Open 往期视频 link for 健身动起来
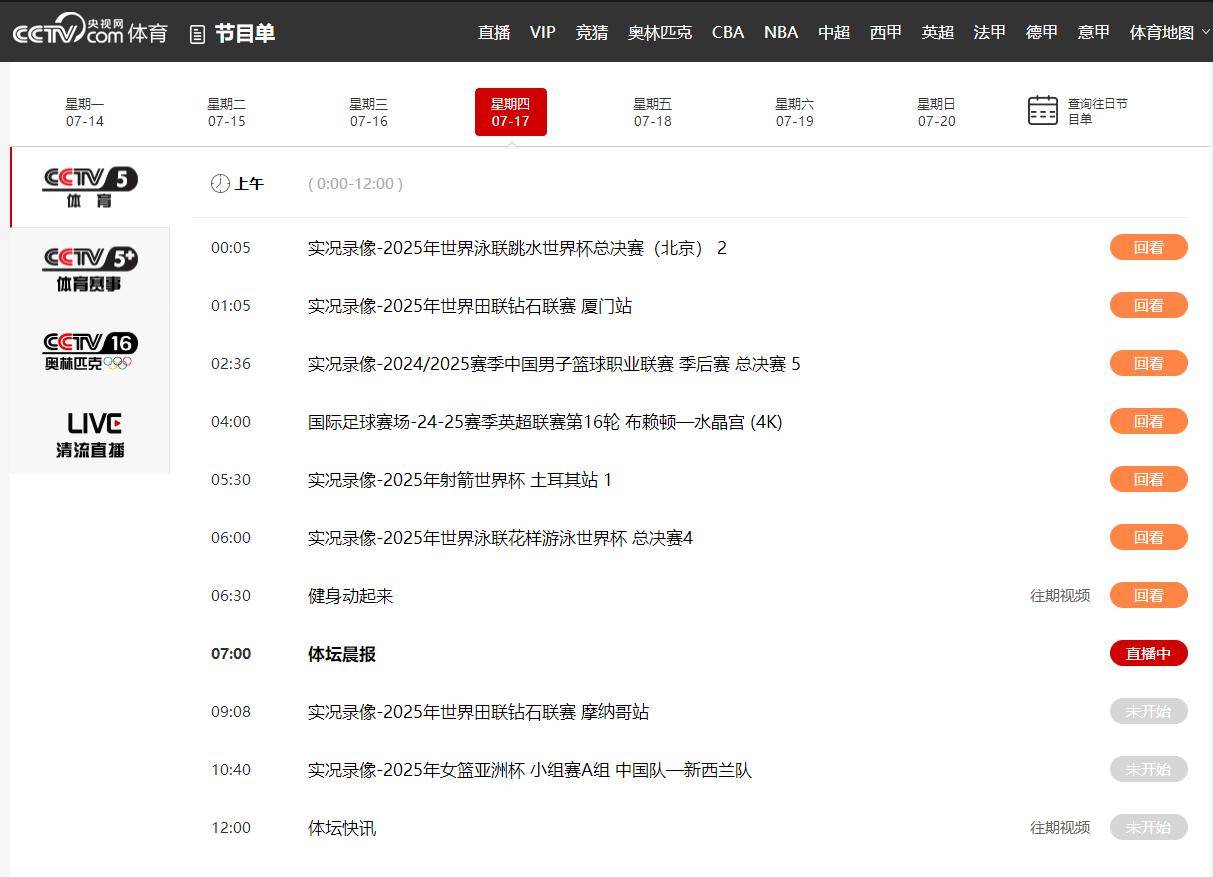 [1060, 596]
